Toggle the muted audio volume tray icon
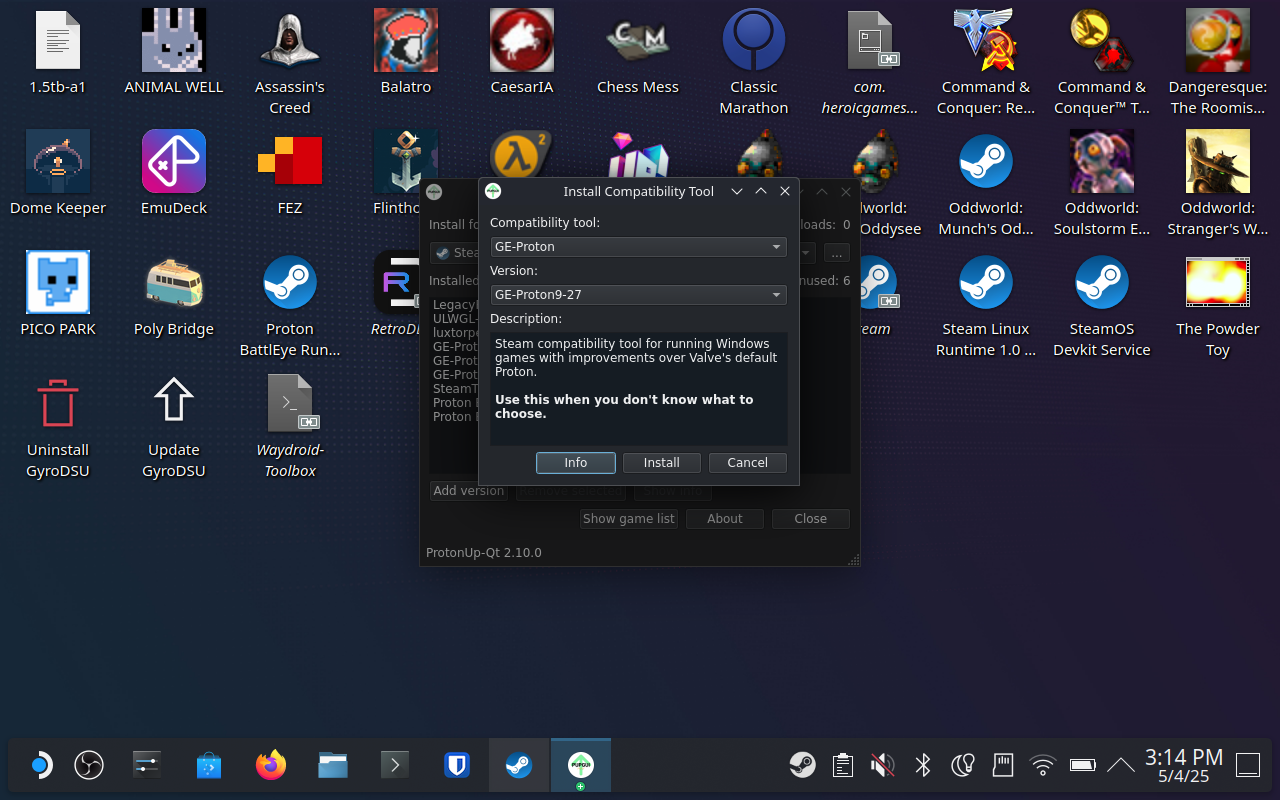This screenshot has width=1280, height=800. point(882,766)
